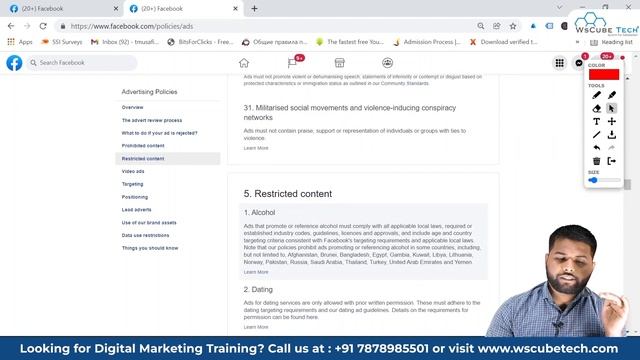Open Gmail Inbox bookmark
Screen dimensions: 640x360
(x=125, y=42)
